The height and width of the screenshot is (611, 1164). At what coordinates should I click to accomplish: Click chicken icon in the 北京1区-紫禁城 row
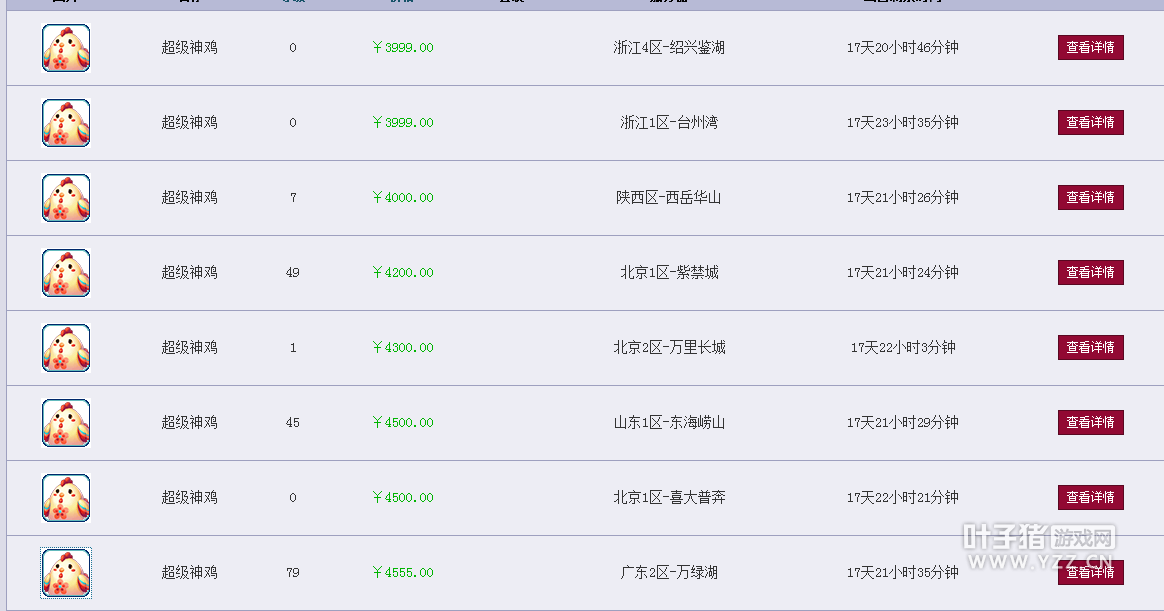[x=66, y=273]
